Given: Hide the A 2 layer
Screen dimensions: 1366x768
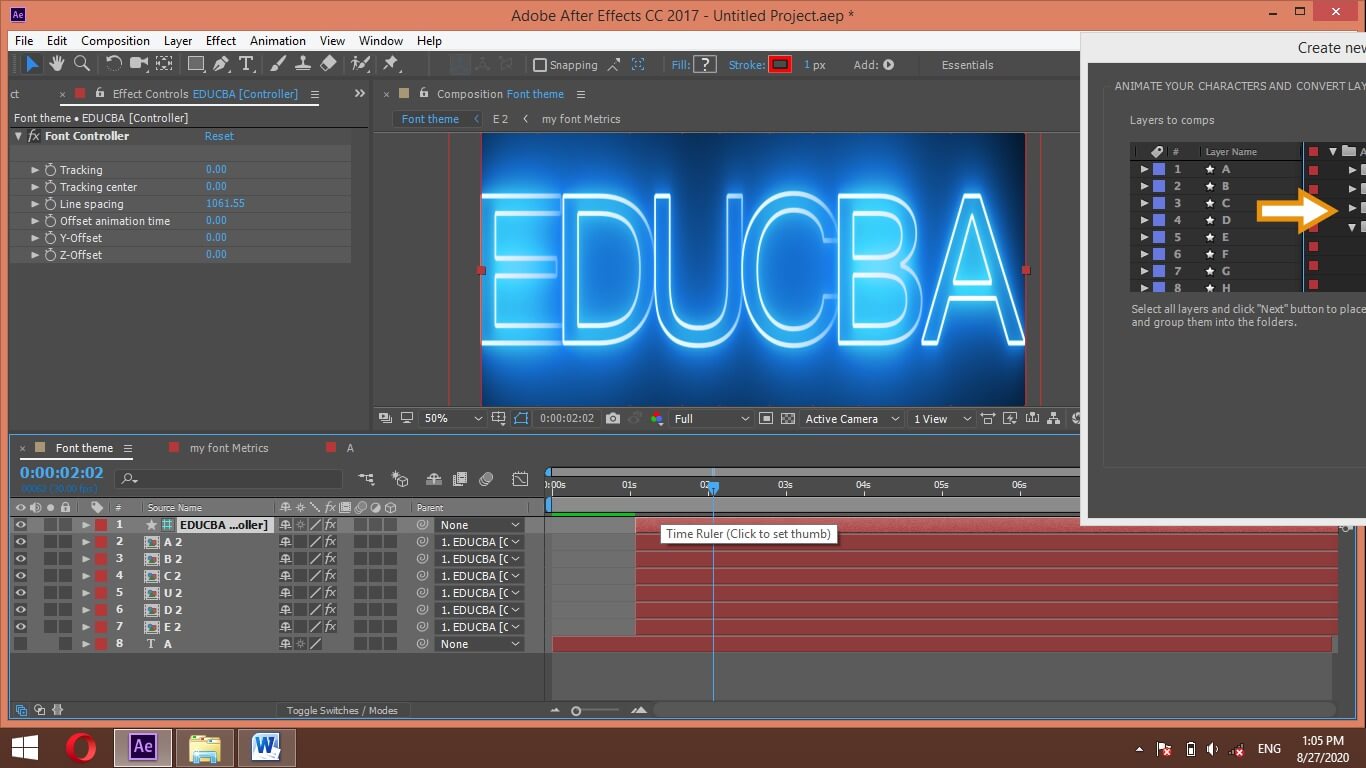Looking at the screenshot, I should pyautogui.click(x=21, y=541).
